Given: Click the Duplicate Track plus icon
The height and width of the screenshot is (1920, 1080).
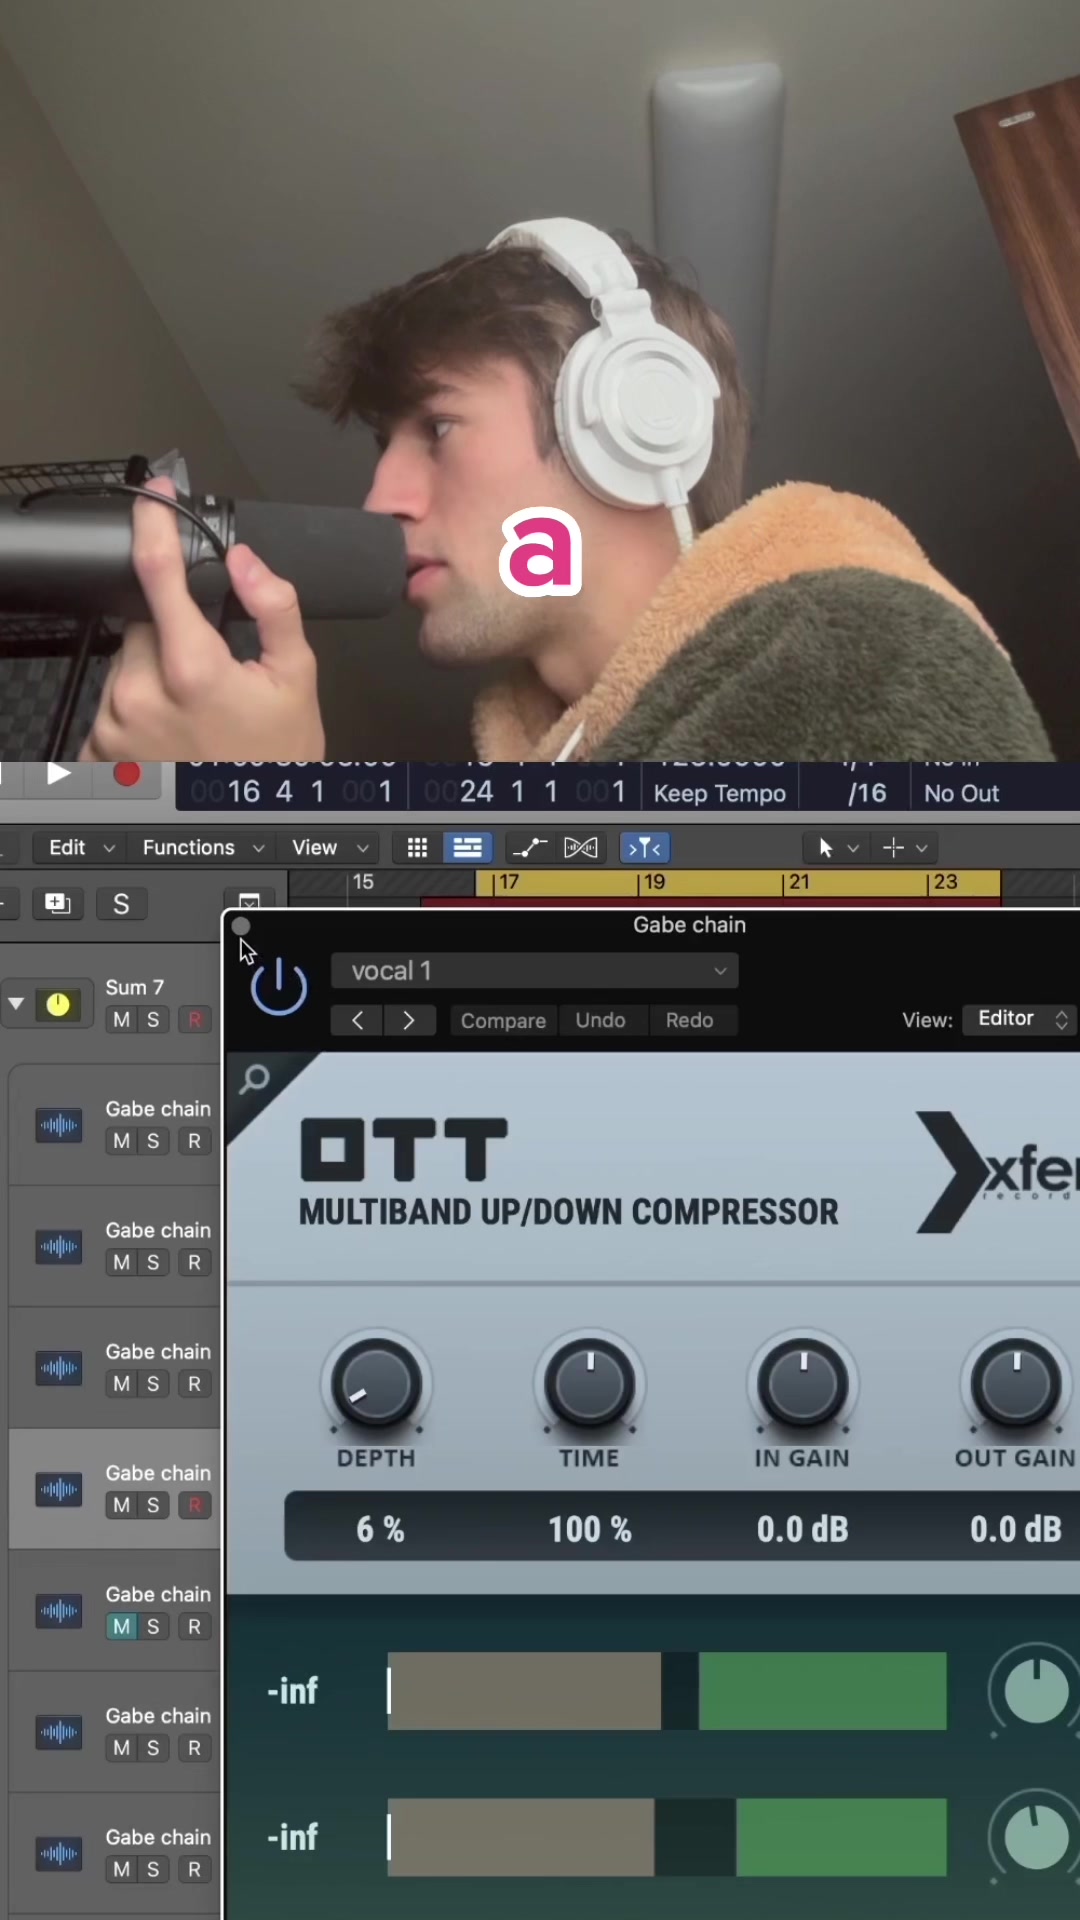Looking at the screenshot, I should pyautogui.click(x=58, y=904).
